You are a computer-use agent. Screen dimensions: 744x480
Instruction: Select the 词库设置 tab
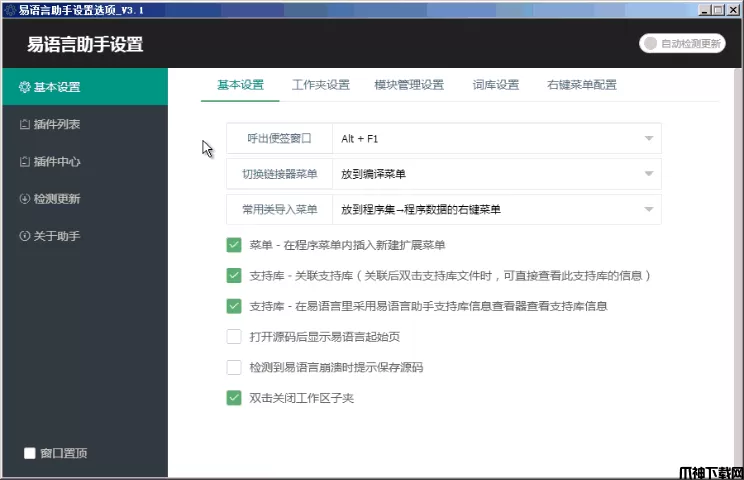pos(496,85)
